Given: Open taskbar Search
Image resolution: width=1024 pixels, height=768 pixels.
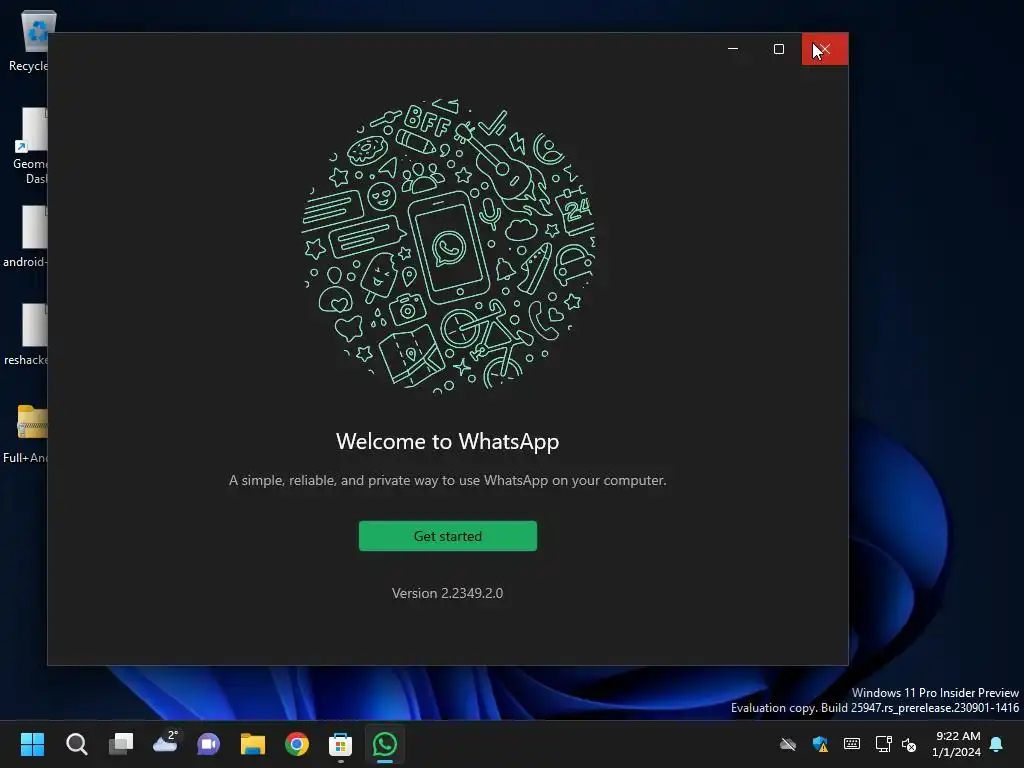Looking at the screenshot, I should (76, 744).
